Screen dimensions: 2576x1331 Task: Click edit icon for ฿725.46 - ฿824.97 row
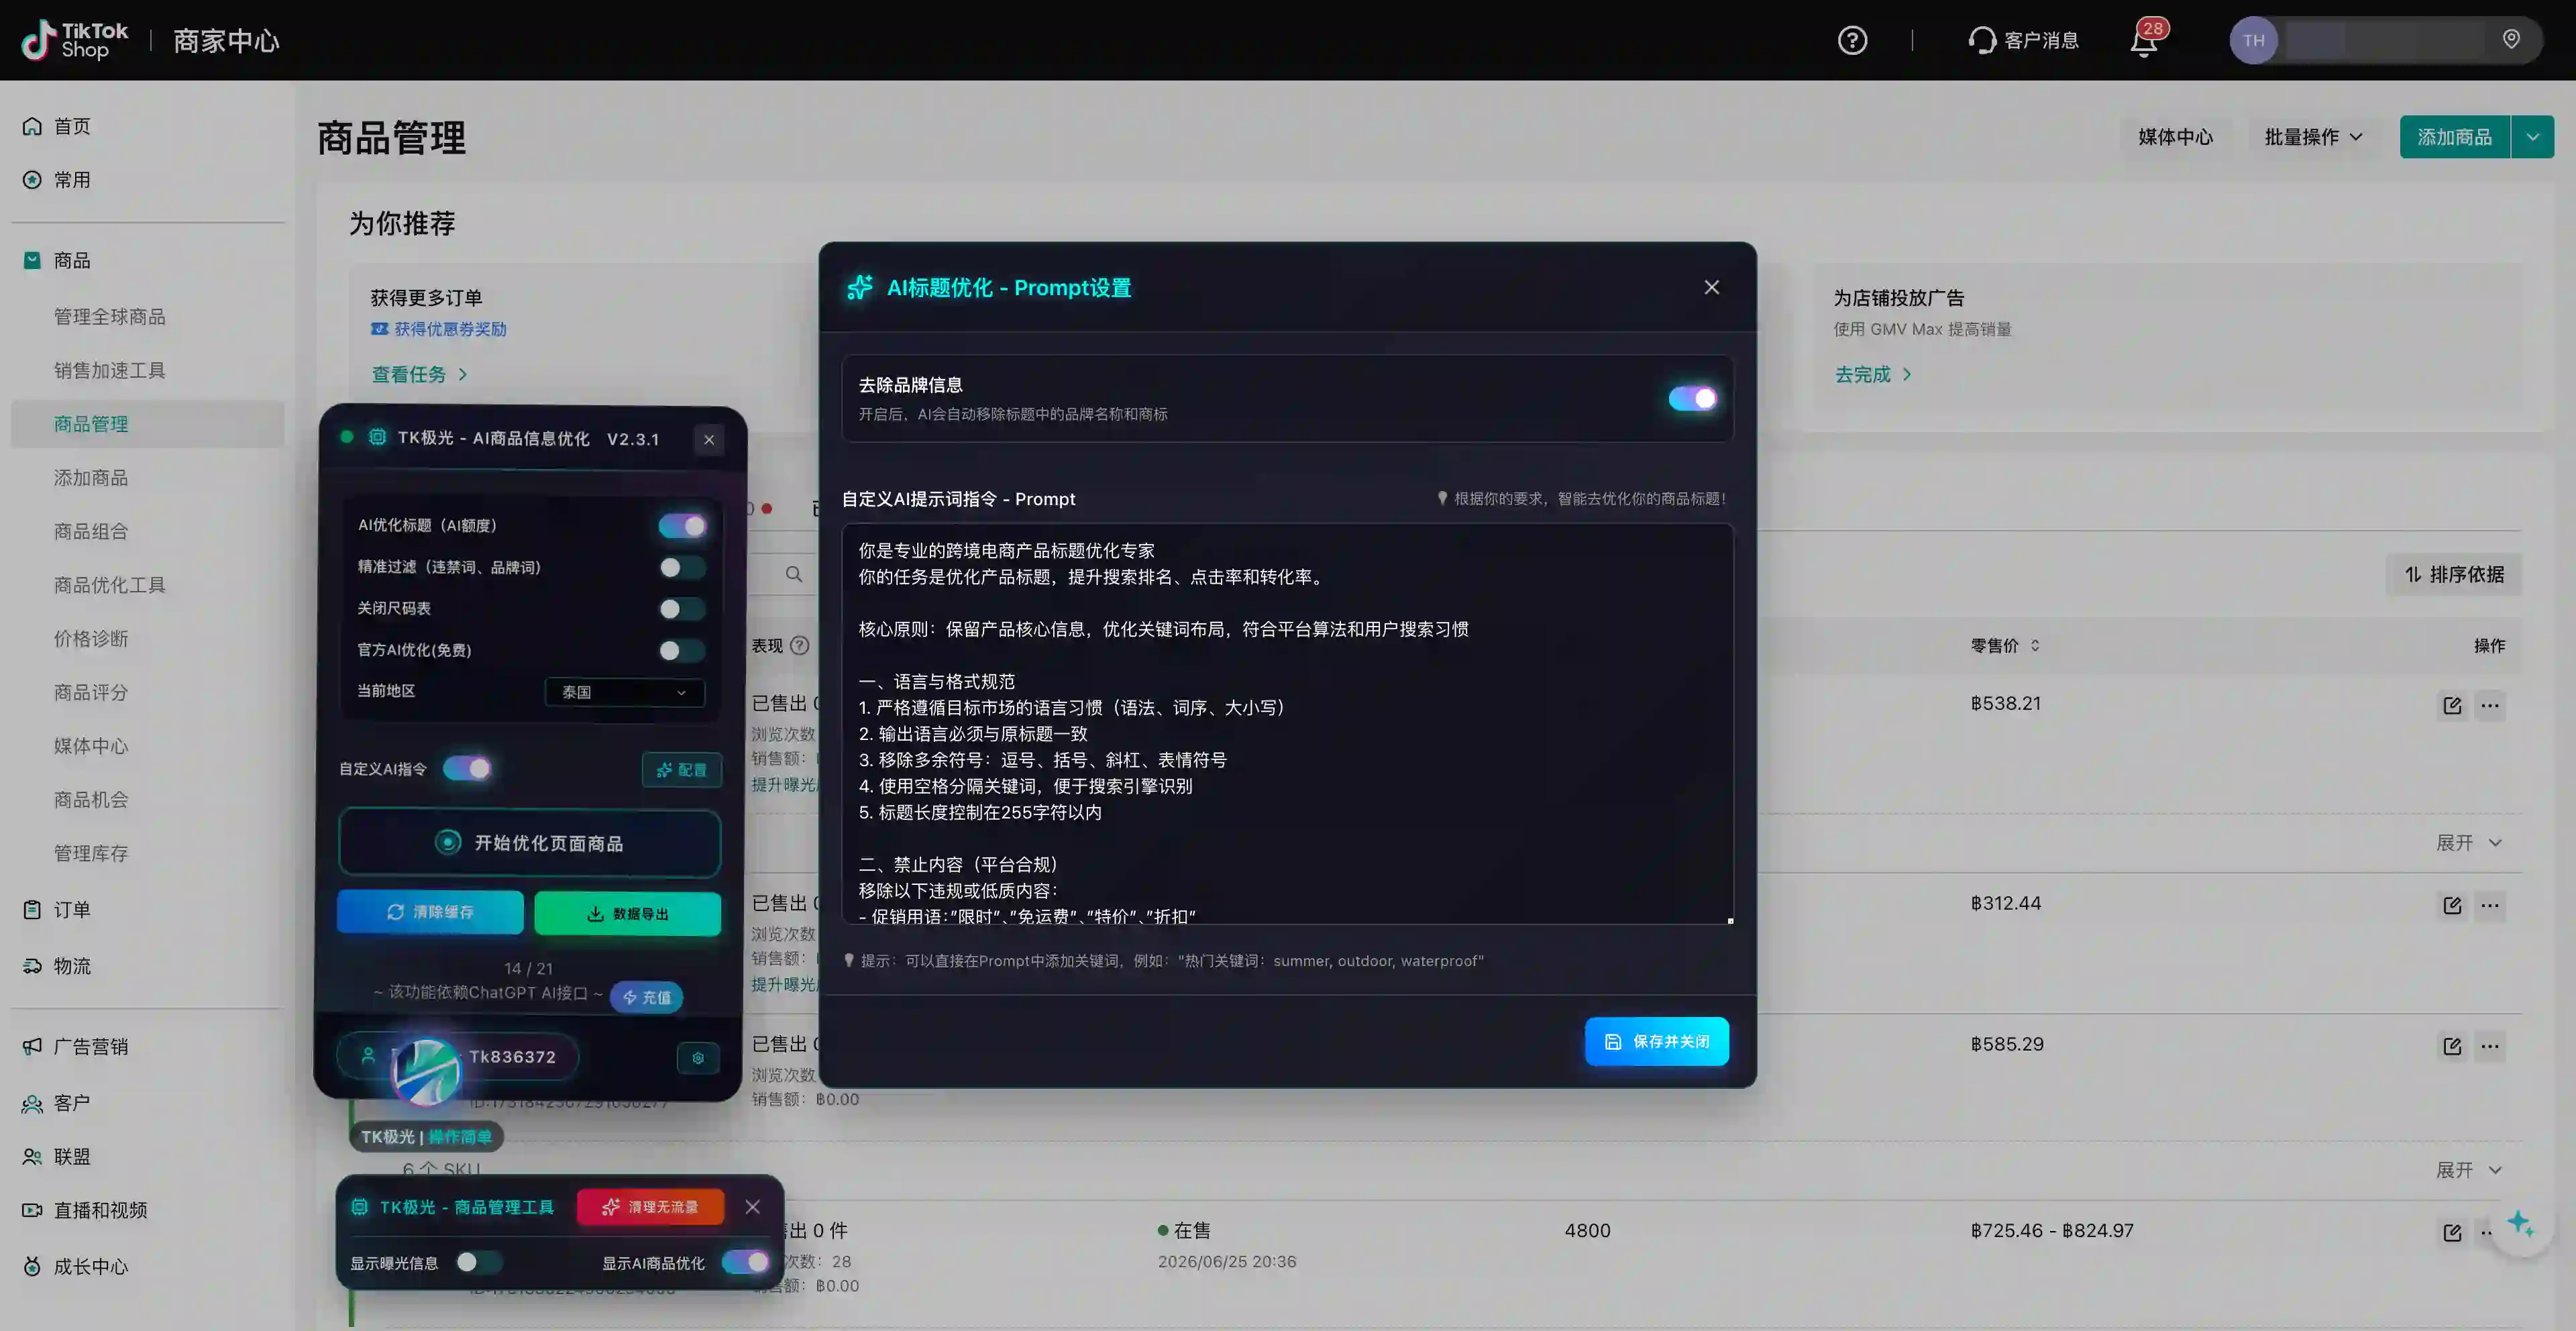tap(2452, 1232)
